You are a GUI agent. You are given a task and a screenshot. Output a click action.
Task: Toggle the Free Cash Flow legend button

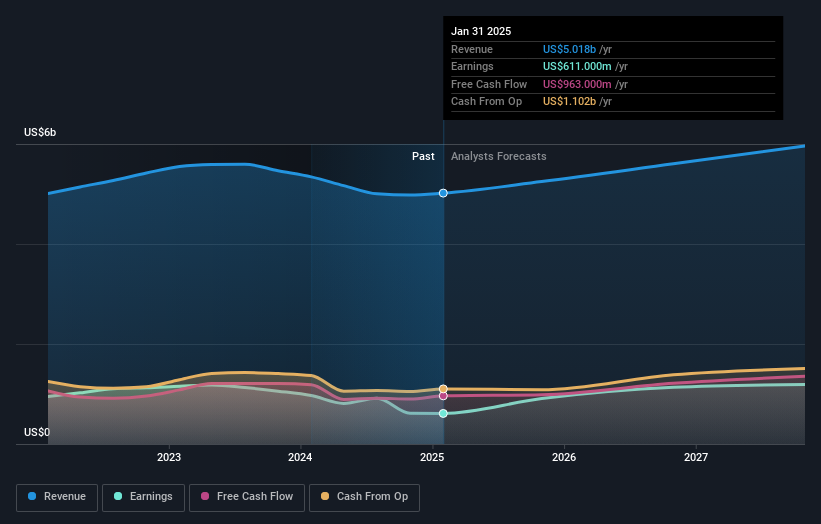[247, 497]
